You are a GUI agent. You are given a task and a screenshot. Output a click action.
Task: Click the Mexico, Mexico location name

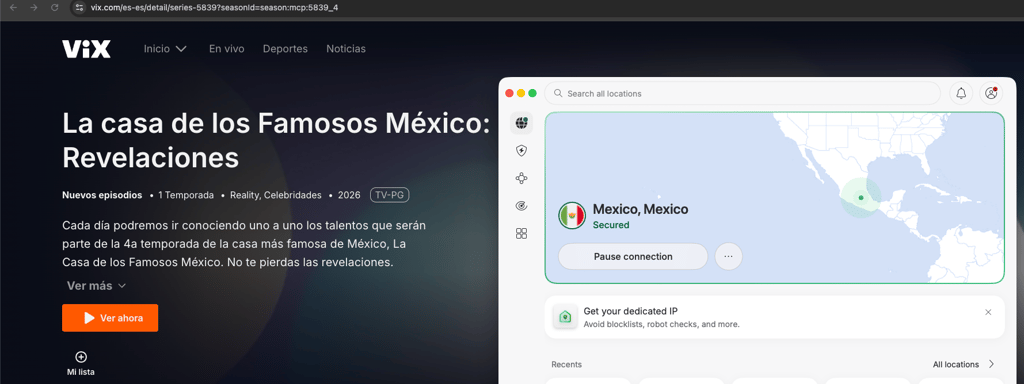[x=640, y=210]
